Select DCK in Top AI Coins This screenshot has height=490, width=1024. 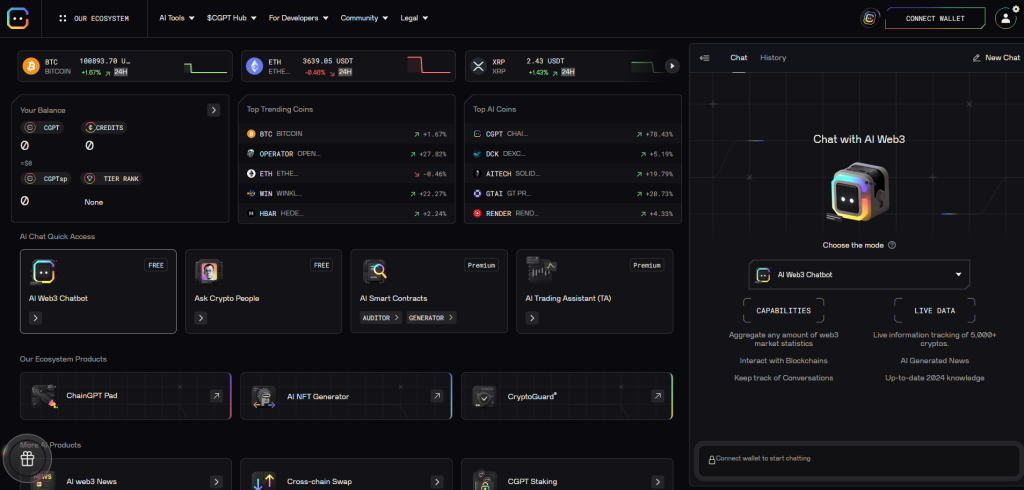(x=573, y=154)
